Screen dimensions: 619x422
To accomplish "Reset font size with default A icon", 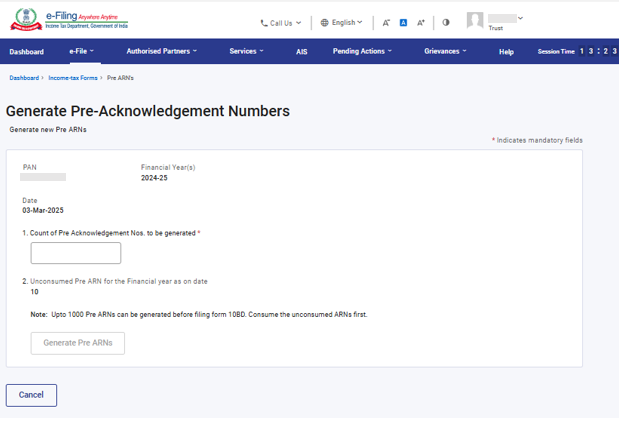I will [x=403, y=22].
